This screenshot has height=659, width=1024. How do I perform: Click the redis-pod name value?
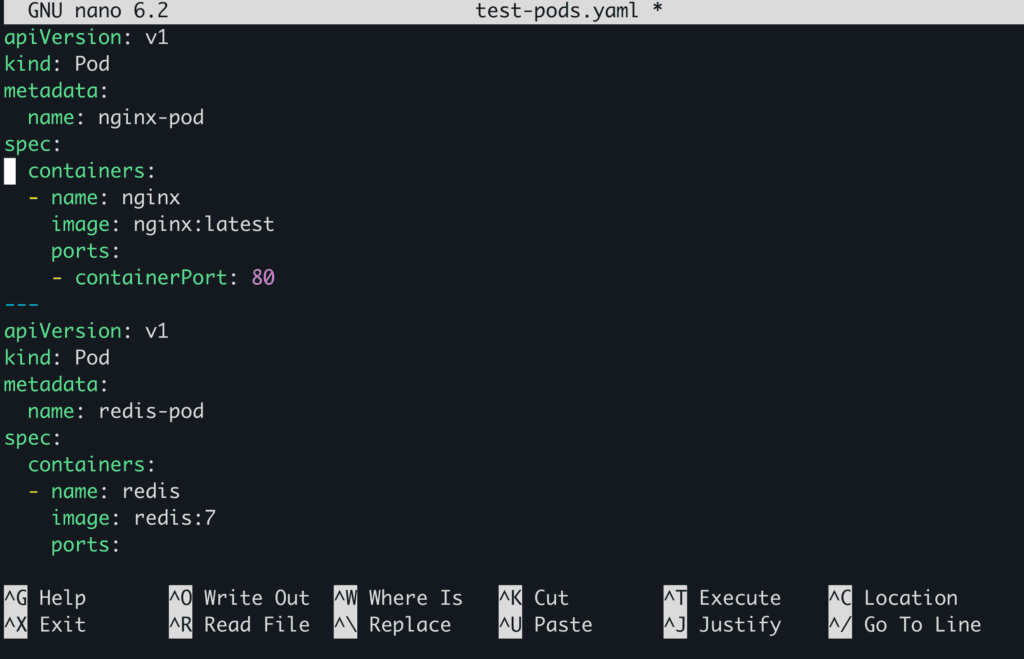click(x=150, y=411)
